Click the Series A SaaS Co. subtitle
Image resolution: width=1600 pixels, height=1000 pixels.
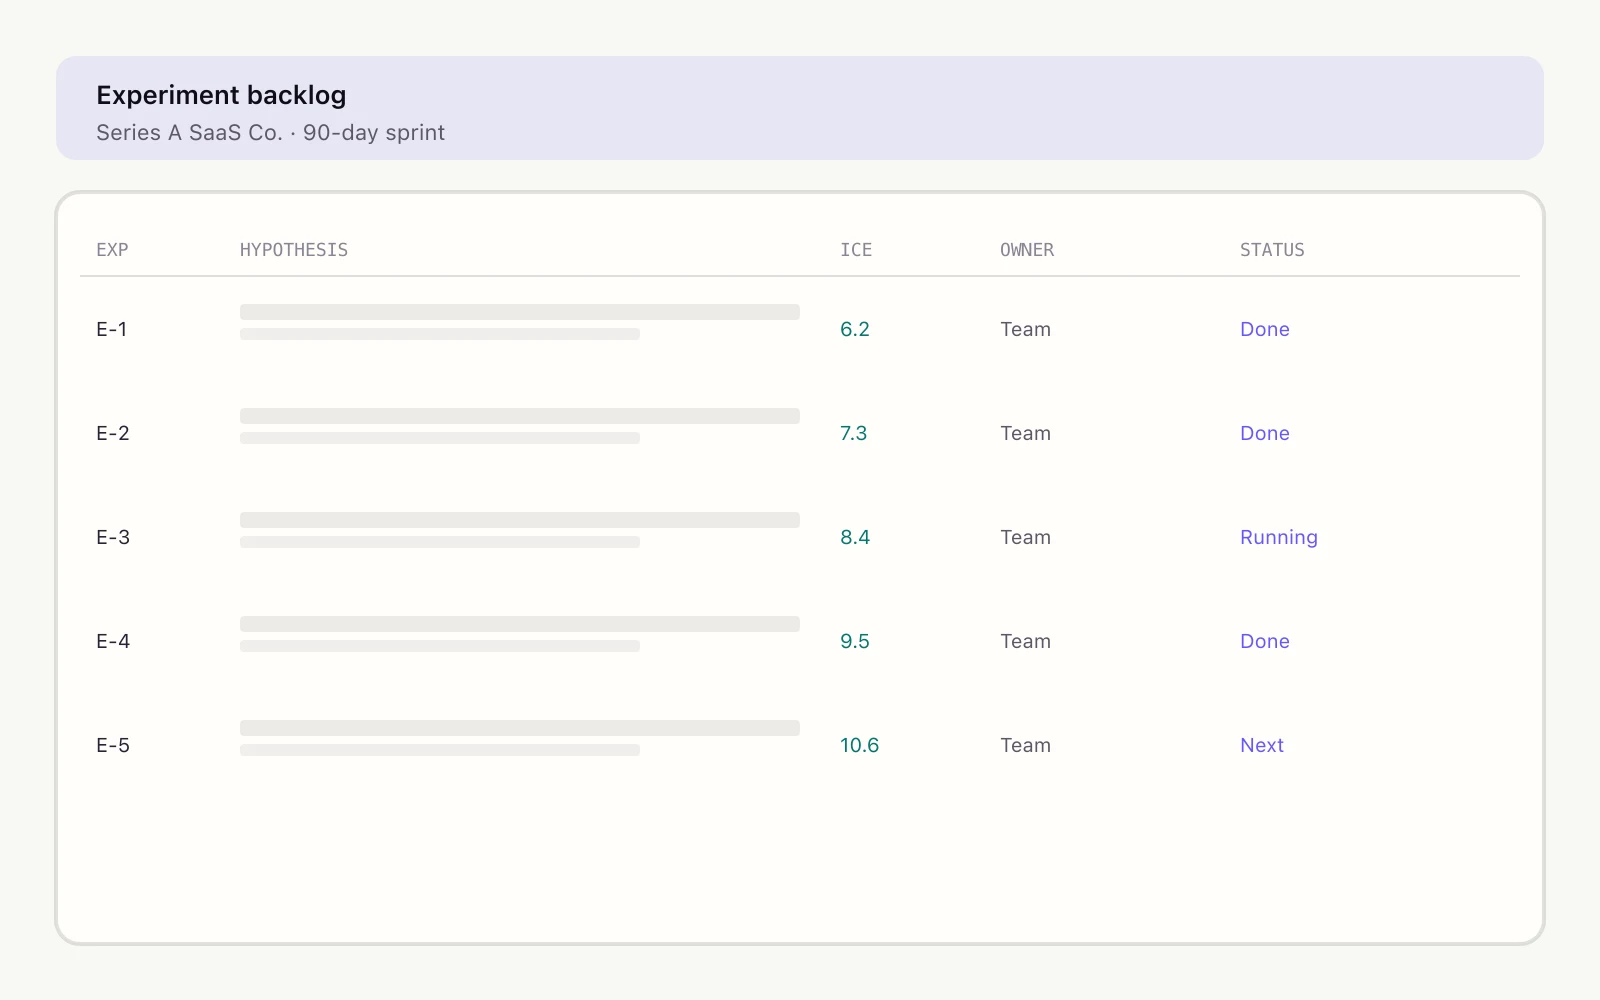click(270, 133)
